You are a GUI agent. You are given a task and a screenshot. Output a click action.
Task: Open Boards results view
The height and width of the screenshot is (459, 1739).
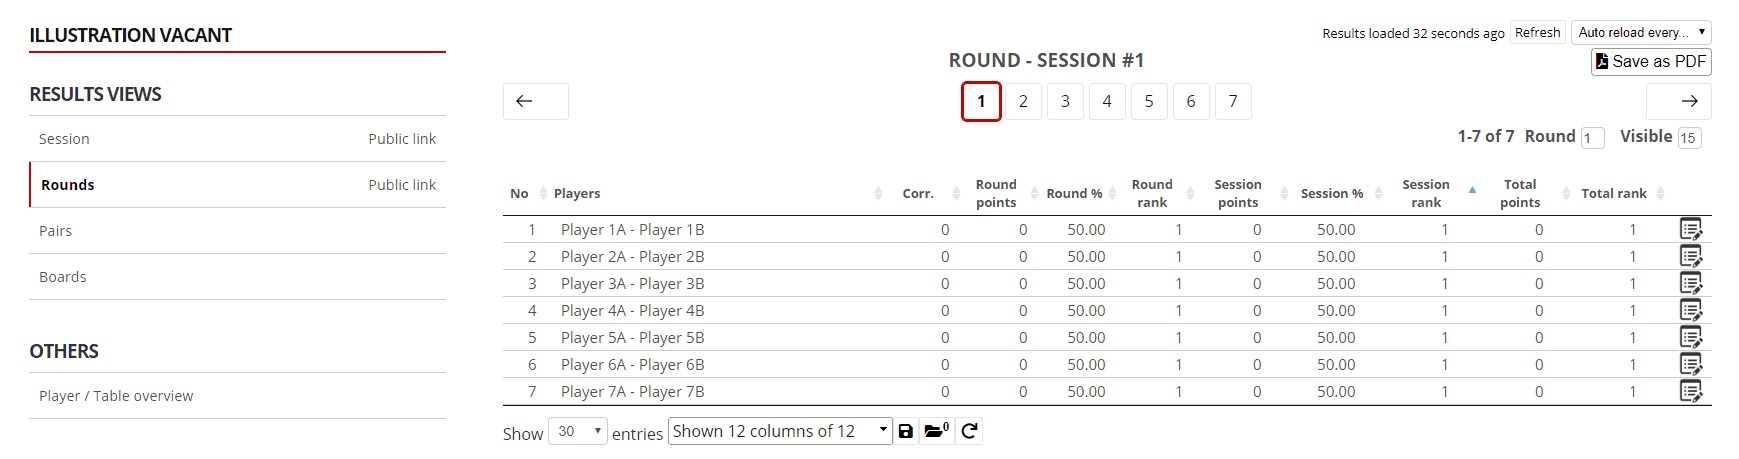coord(63,277)
